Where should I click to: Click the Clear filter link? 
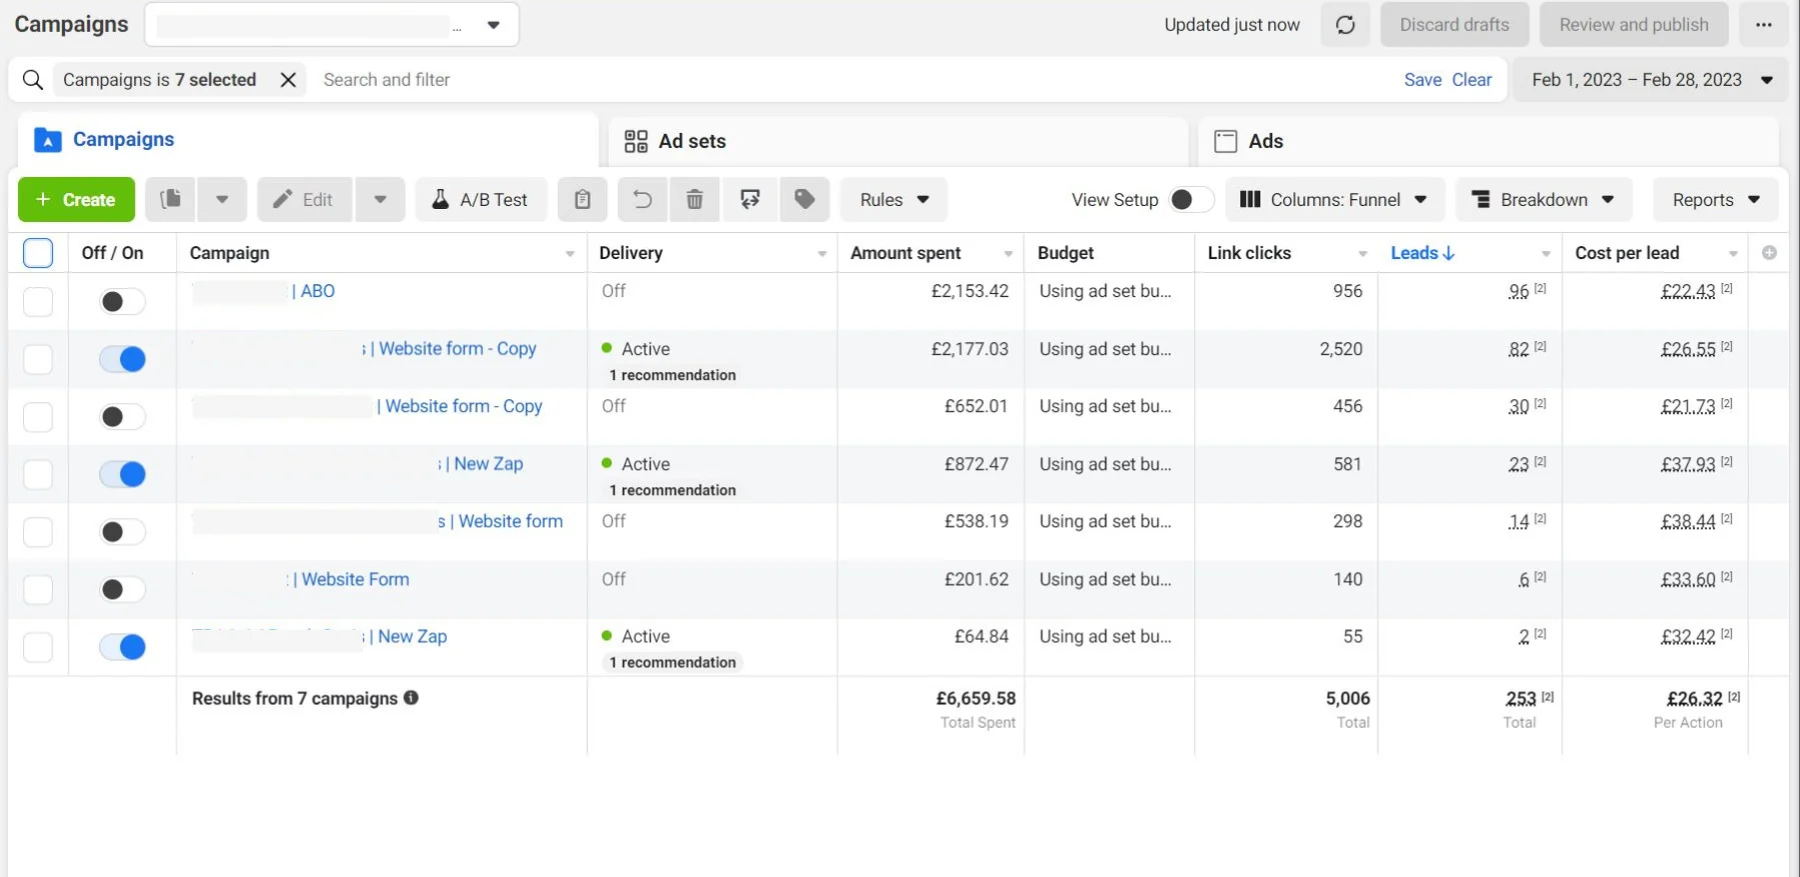click(x=1471, y=80)
